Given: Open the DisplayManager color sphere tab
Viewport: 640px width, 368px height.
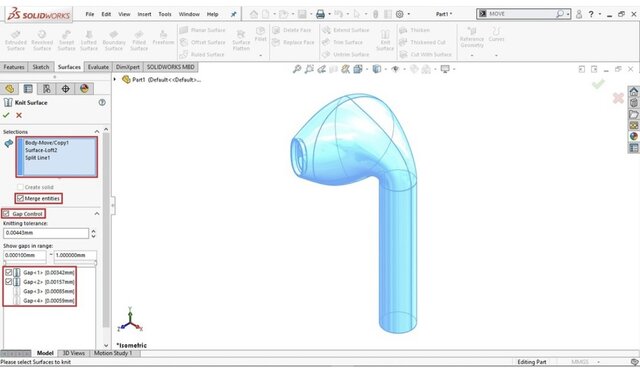Looking at the screenshot, I should [x=84, y=89].
